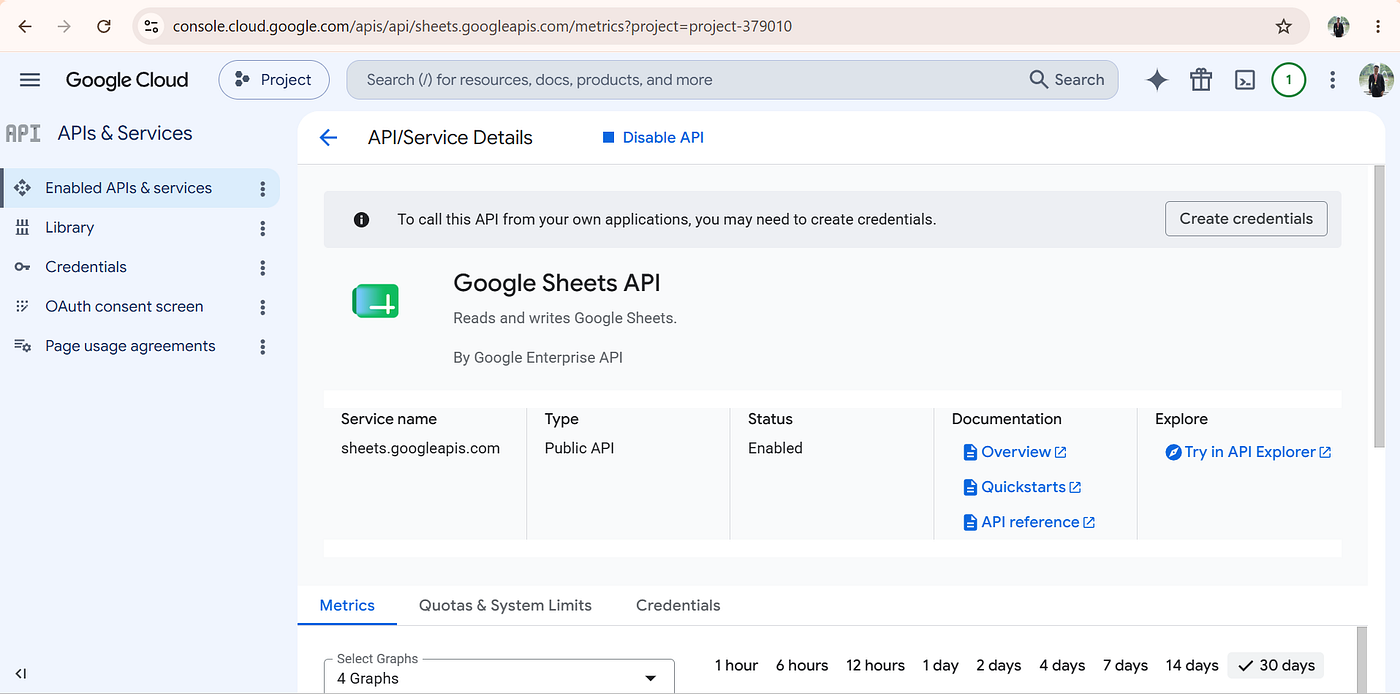The image size is (1400, 694).
Task: Switch to the Credentials tab
Action: tap(678, 605)
